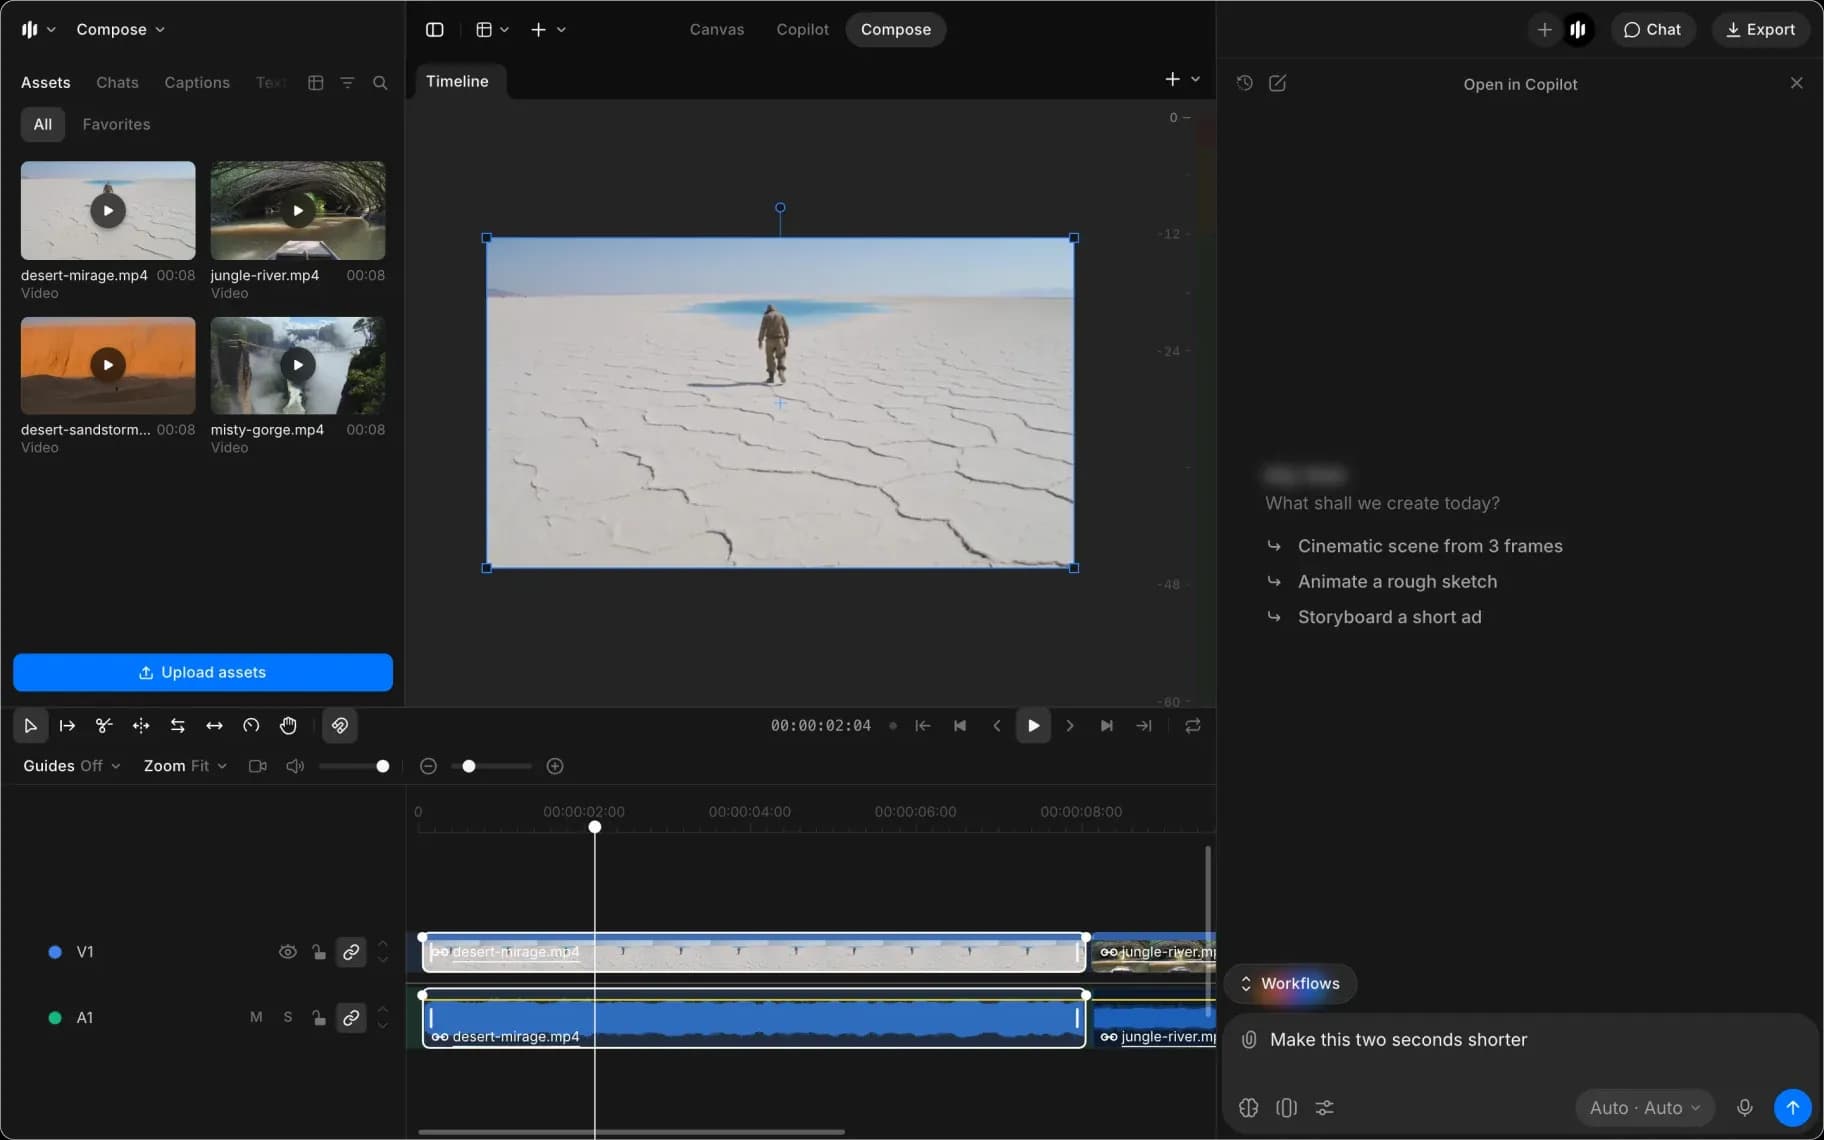Click Upload assets button
1824x1140 pixels.
click(x=203, y=673)
